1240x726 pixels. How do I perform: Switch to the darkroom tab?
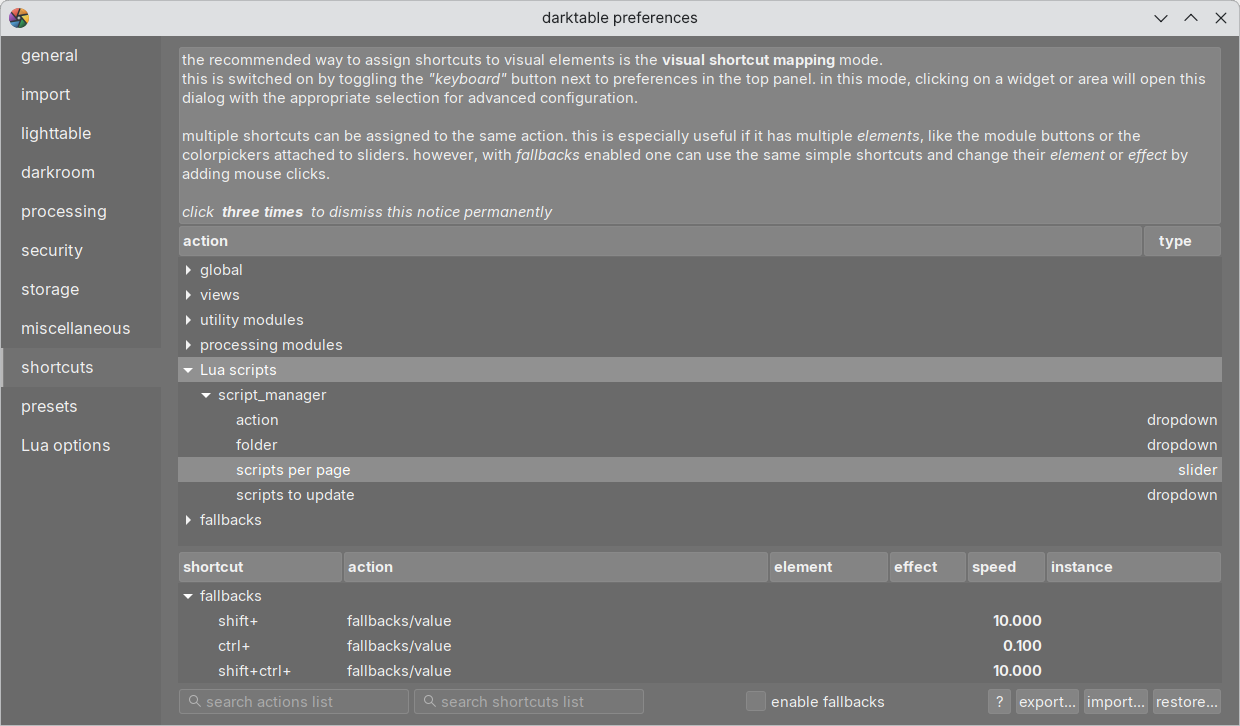pyautogui.click(x=81, y=173)
